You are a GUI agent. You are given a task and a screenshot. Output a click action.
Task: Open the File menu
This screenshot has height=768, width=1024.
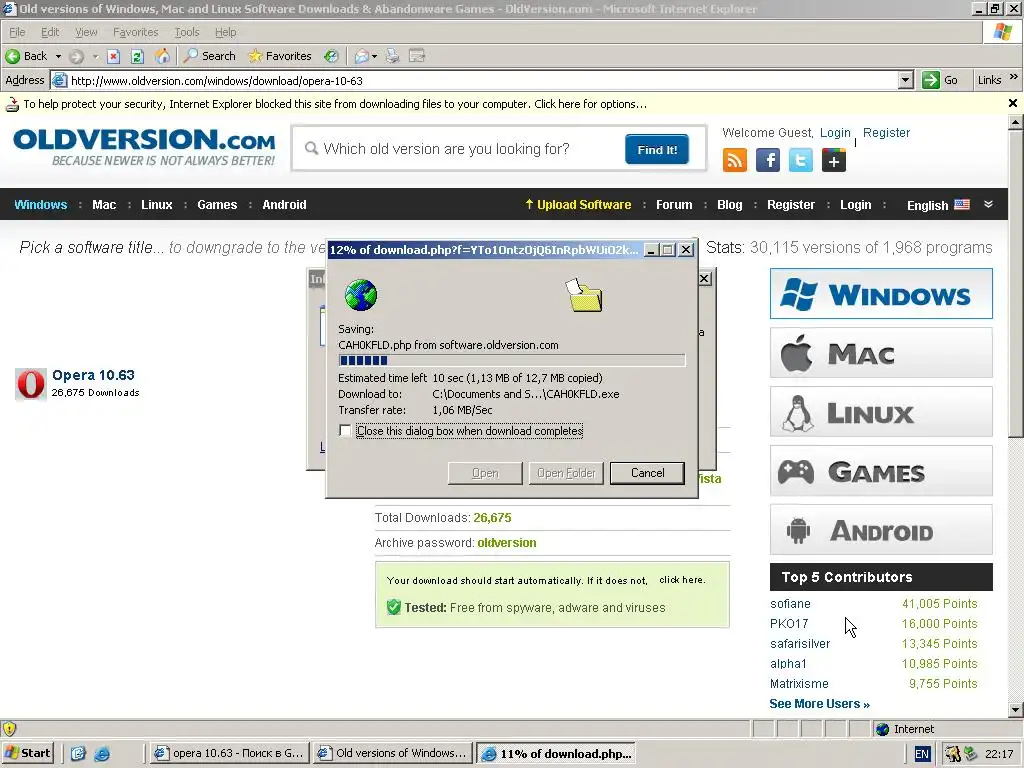coord(17,32)
